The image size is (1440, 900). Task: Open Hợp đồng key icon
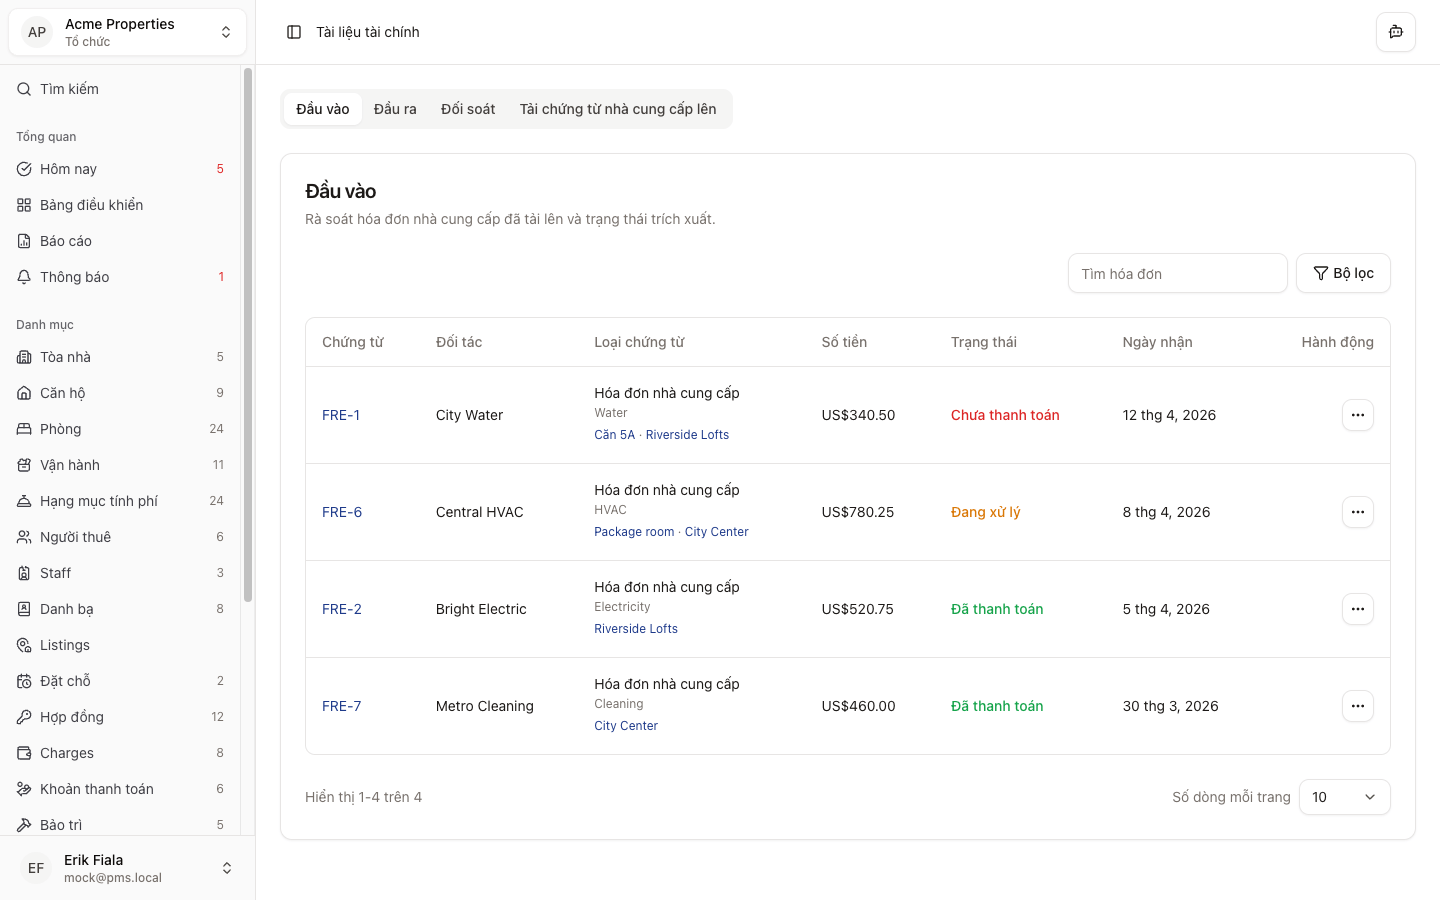tap(24, 717)
